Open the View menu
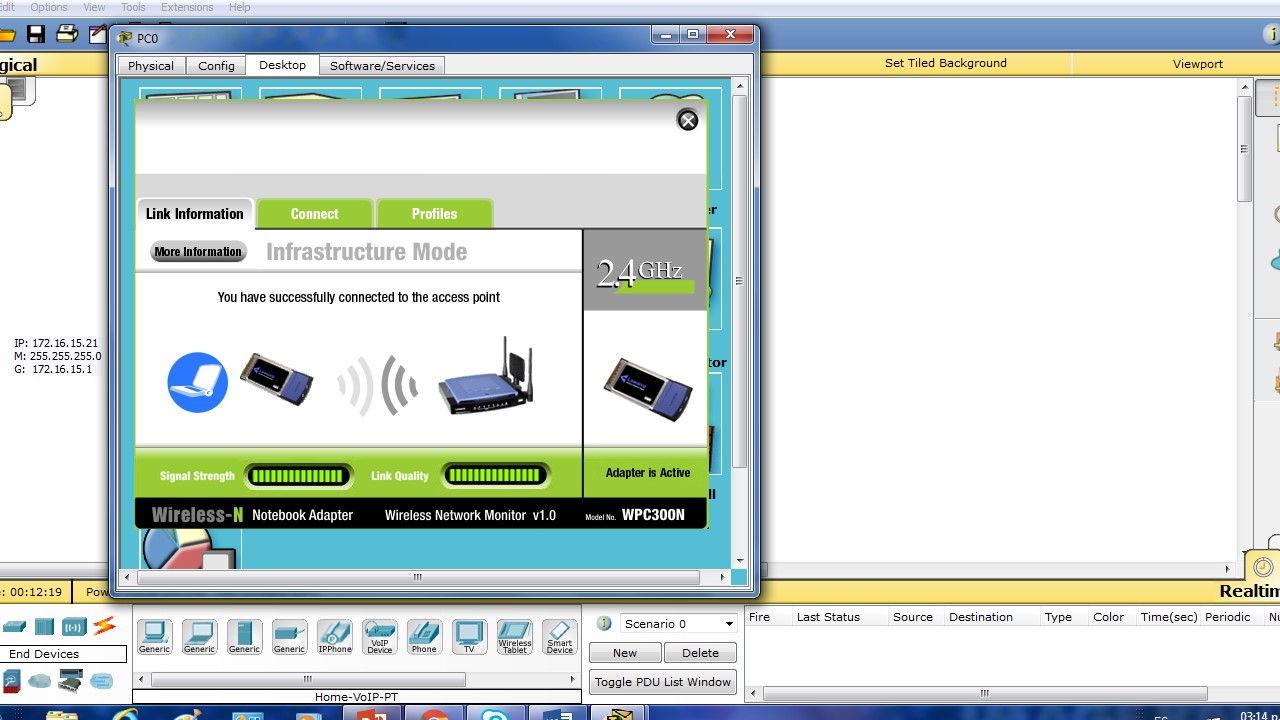The height and width of the screenshot is (720, 1280). [94, 7]
